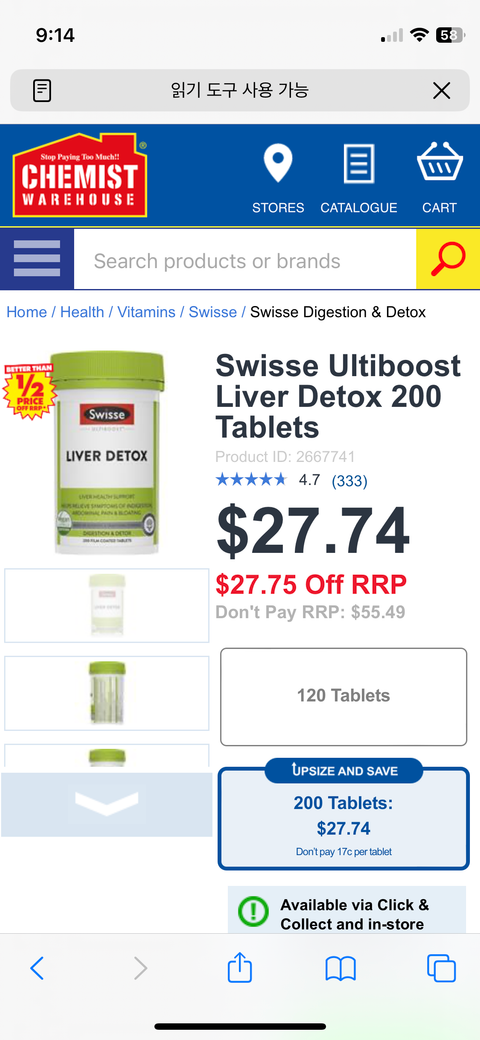
Task: Click the Swisse breadcrumb link
Action: [x=213, y=312]
